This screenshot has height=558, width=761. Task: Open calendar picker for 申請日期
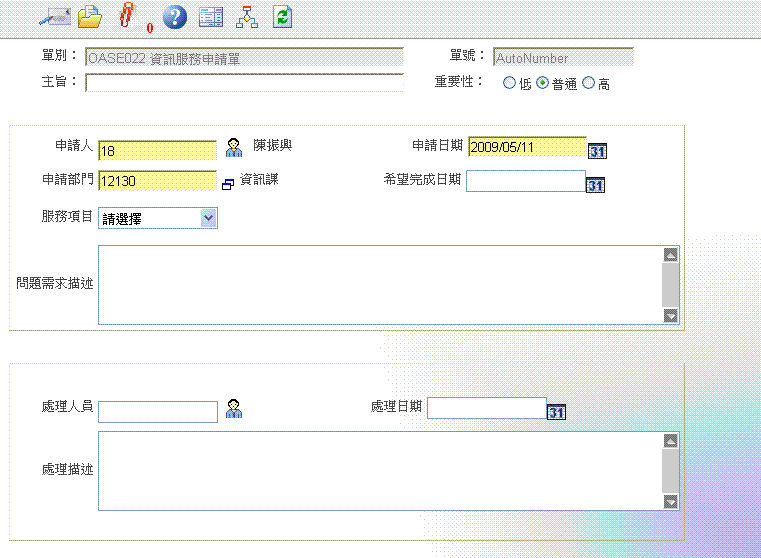tap(597, 151)
